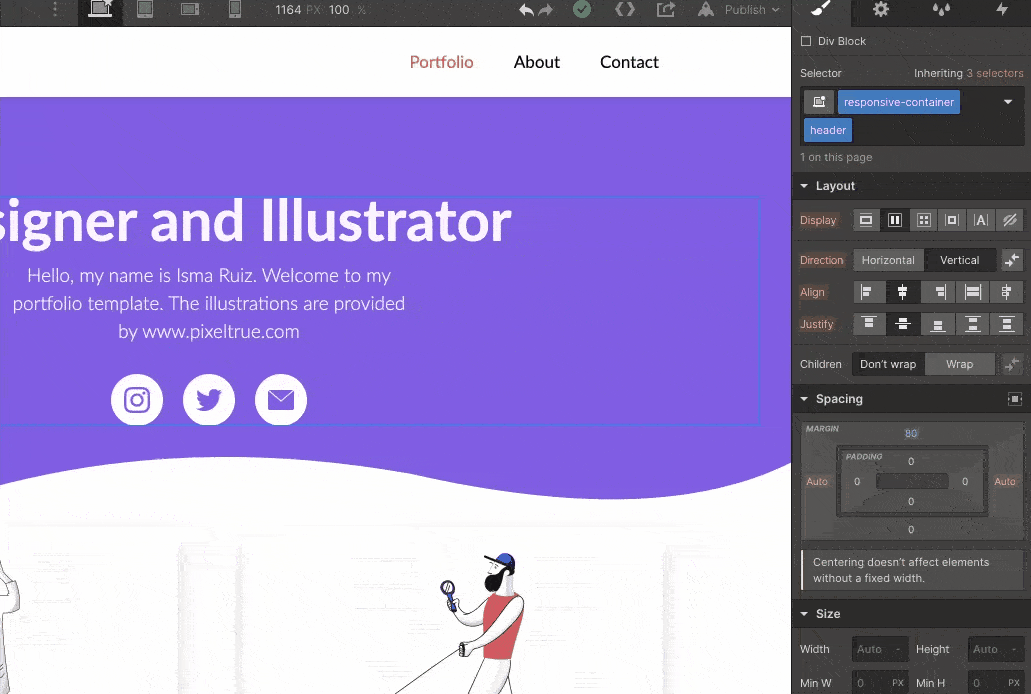Click the Height input field
Viewport: 1031px width, 694px height.
(995, 649)
